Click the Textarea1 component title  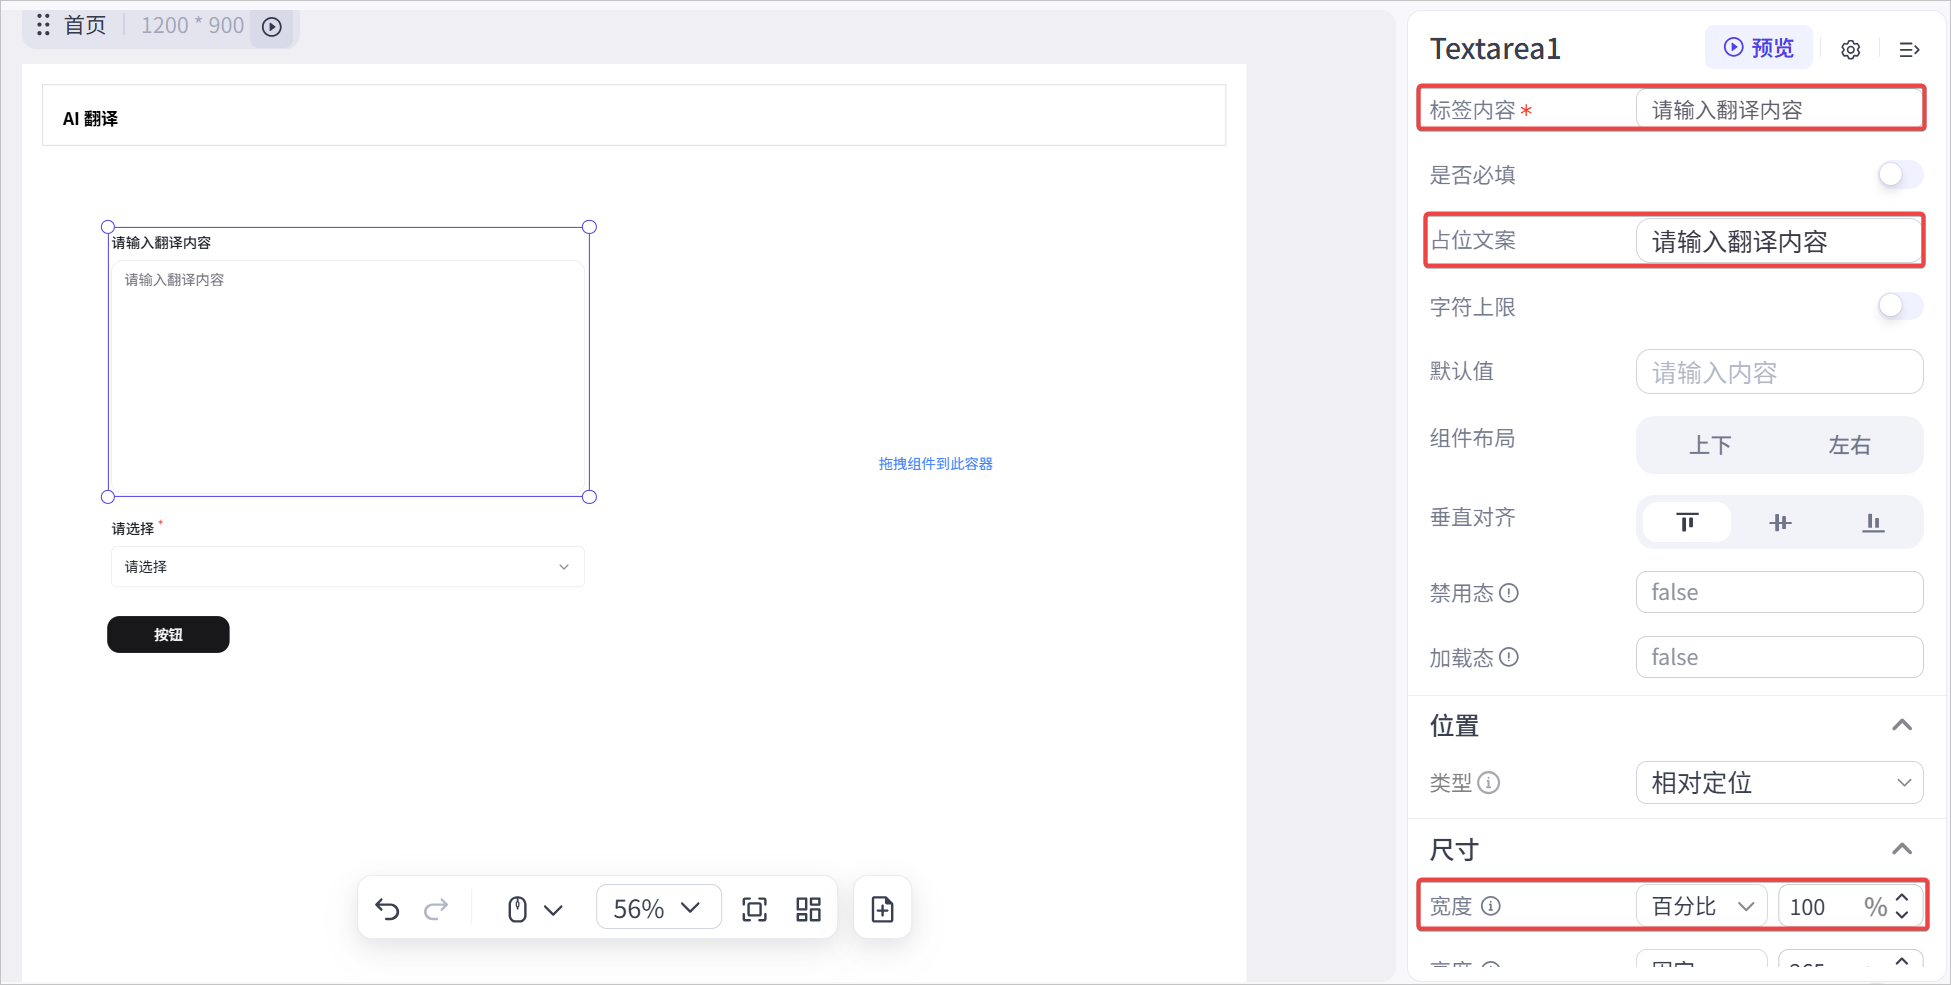[1495, 49]
